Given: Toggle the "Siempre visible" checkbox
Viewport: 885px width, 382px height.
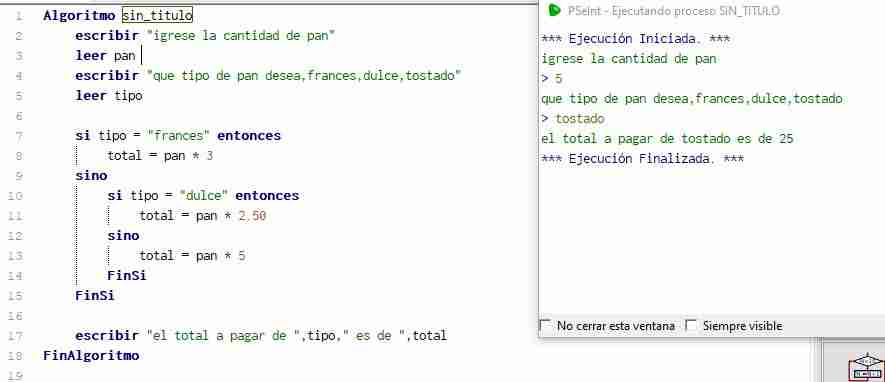Looking at the screenshot, I should click(691, 326).
